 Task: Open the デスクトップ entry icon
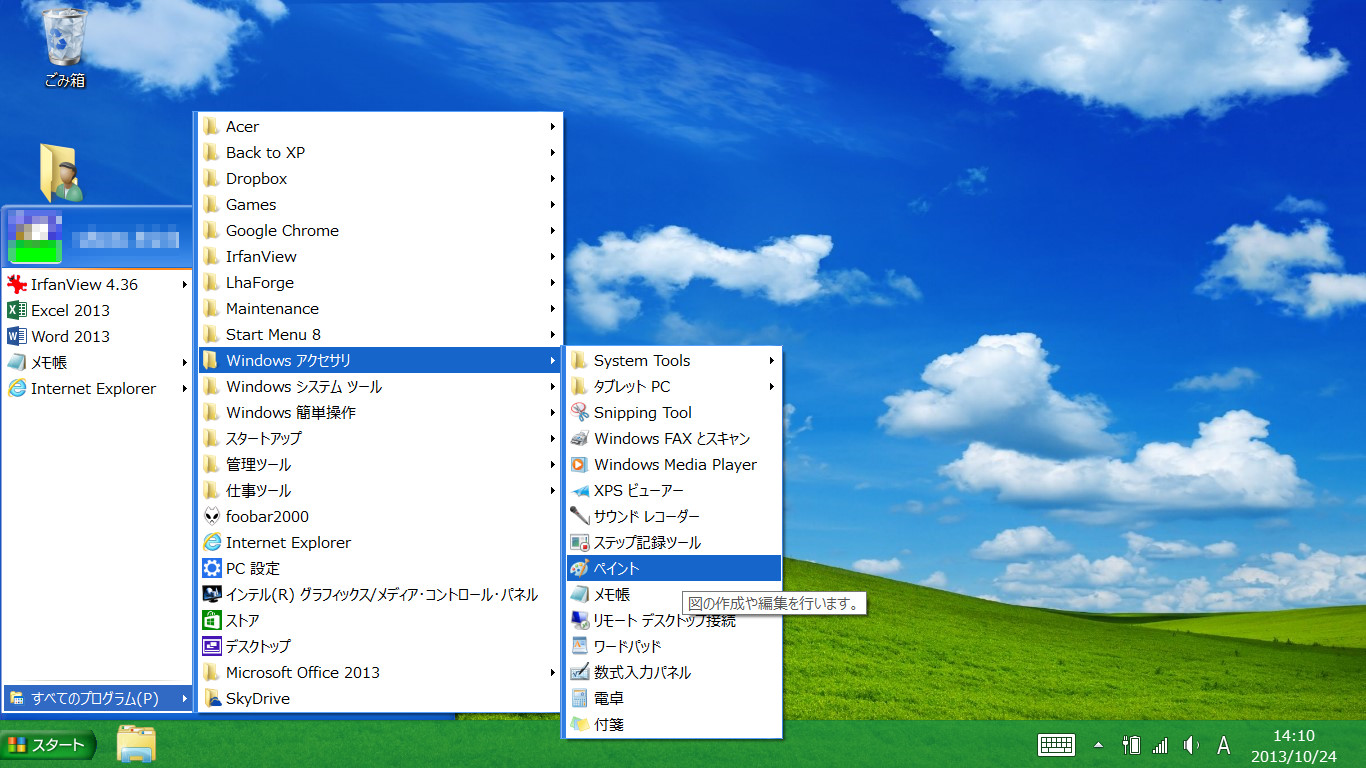(212, 646)
